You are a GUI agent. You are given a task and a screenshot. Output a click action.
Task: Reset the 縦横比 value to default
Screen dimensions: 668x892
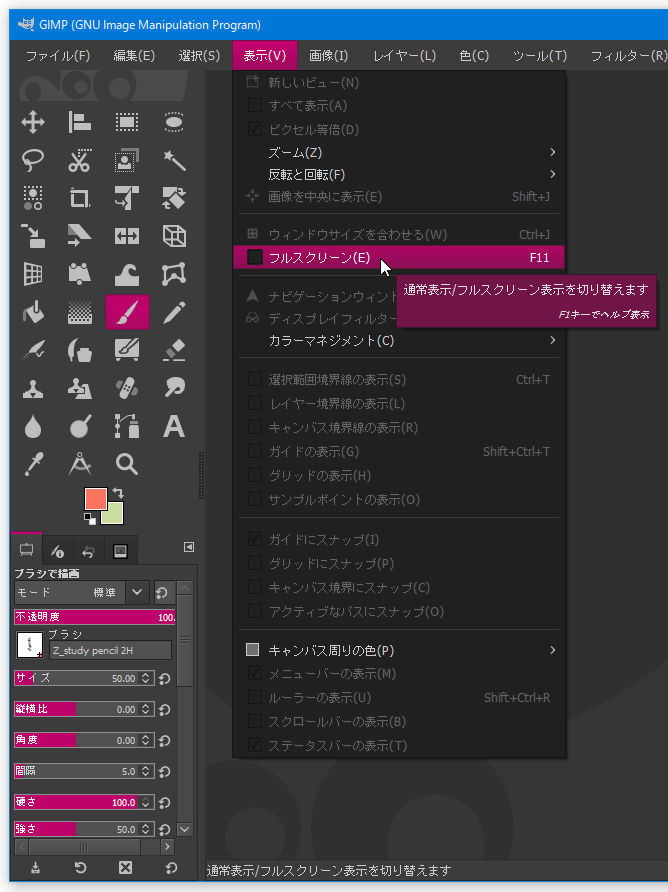point(165,709)
